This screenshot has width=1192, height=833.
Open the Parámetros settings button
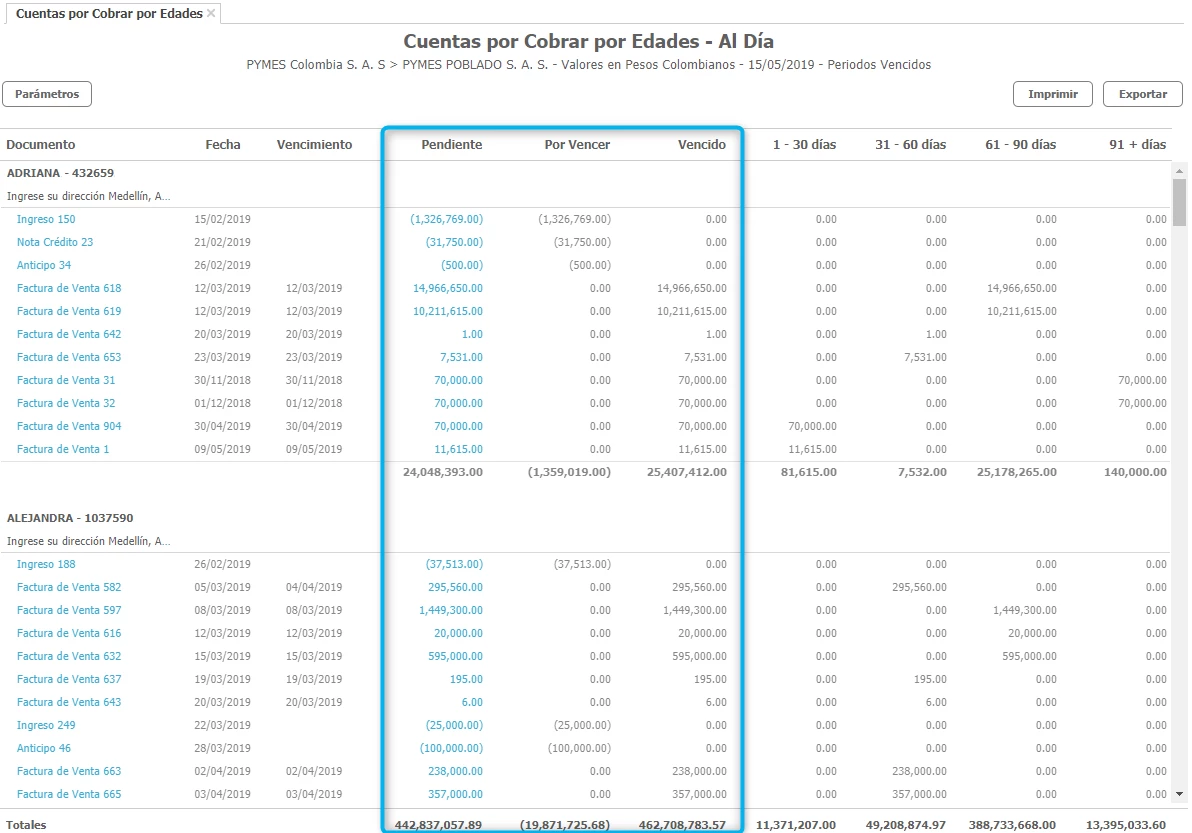pos(47,94)
